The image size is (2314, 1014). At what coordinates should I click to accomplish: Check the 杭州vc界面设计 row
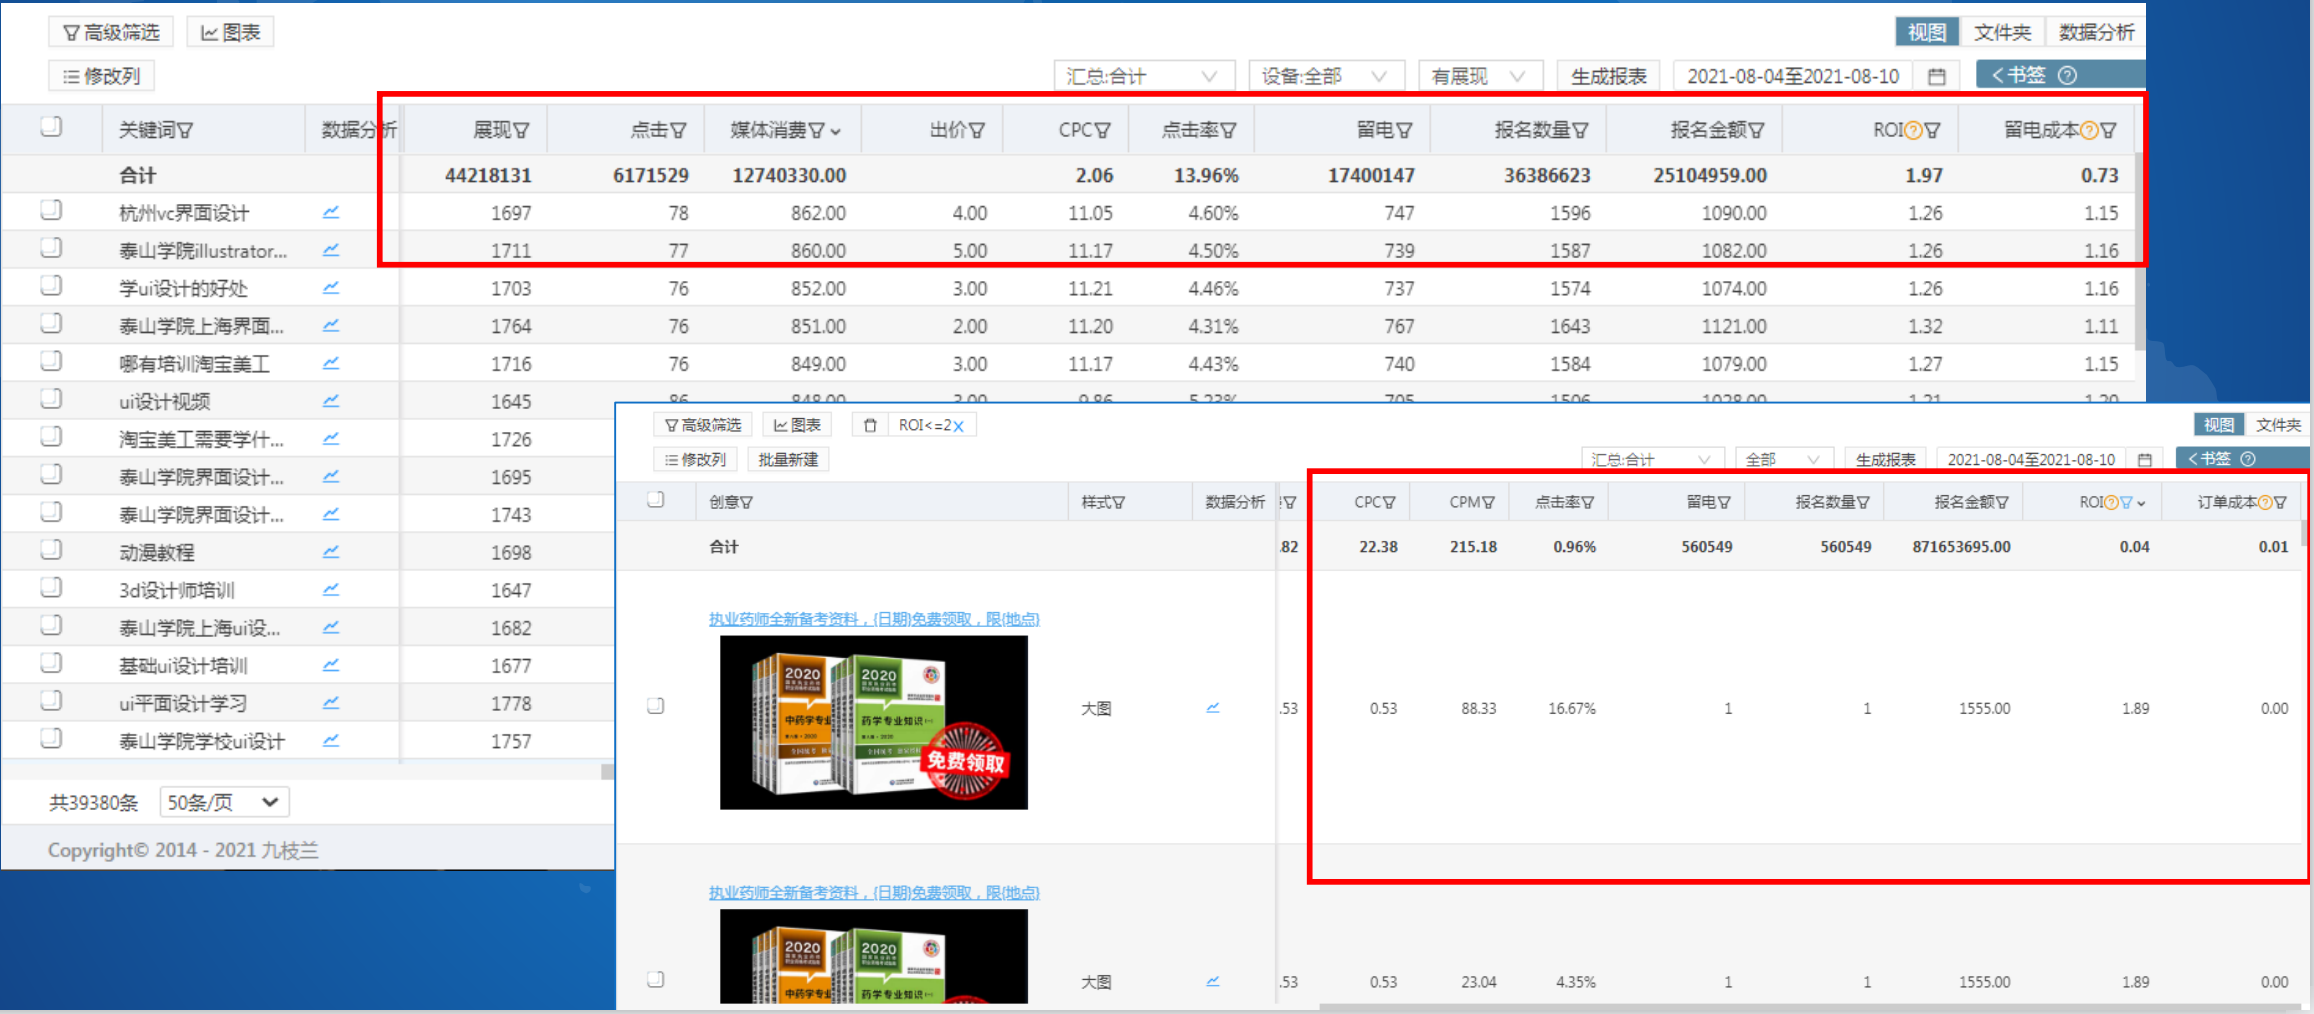(x=51, y=210)
